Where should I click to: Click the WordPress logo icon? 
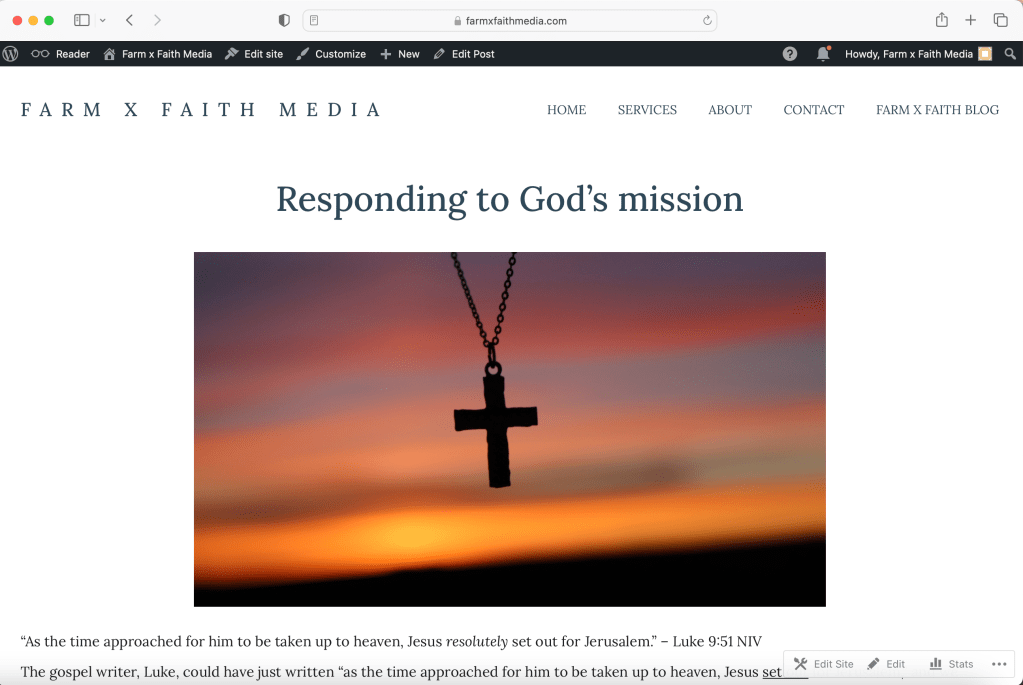click(x=11, y=54)
